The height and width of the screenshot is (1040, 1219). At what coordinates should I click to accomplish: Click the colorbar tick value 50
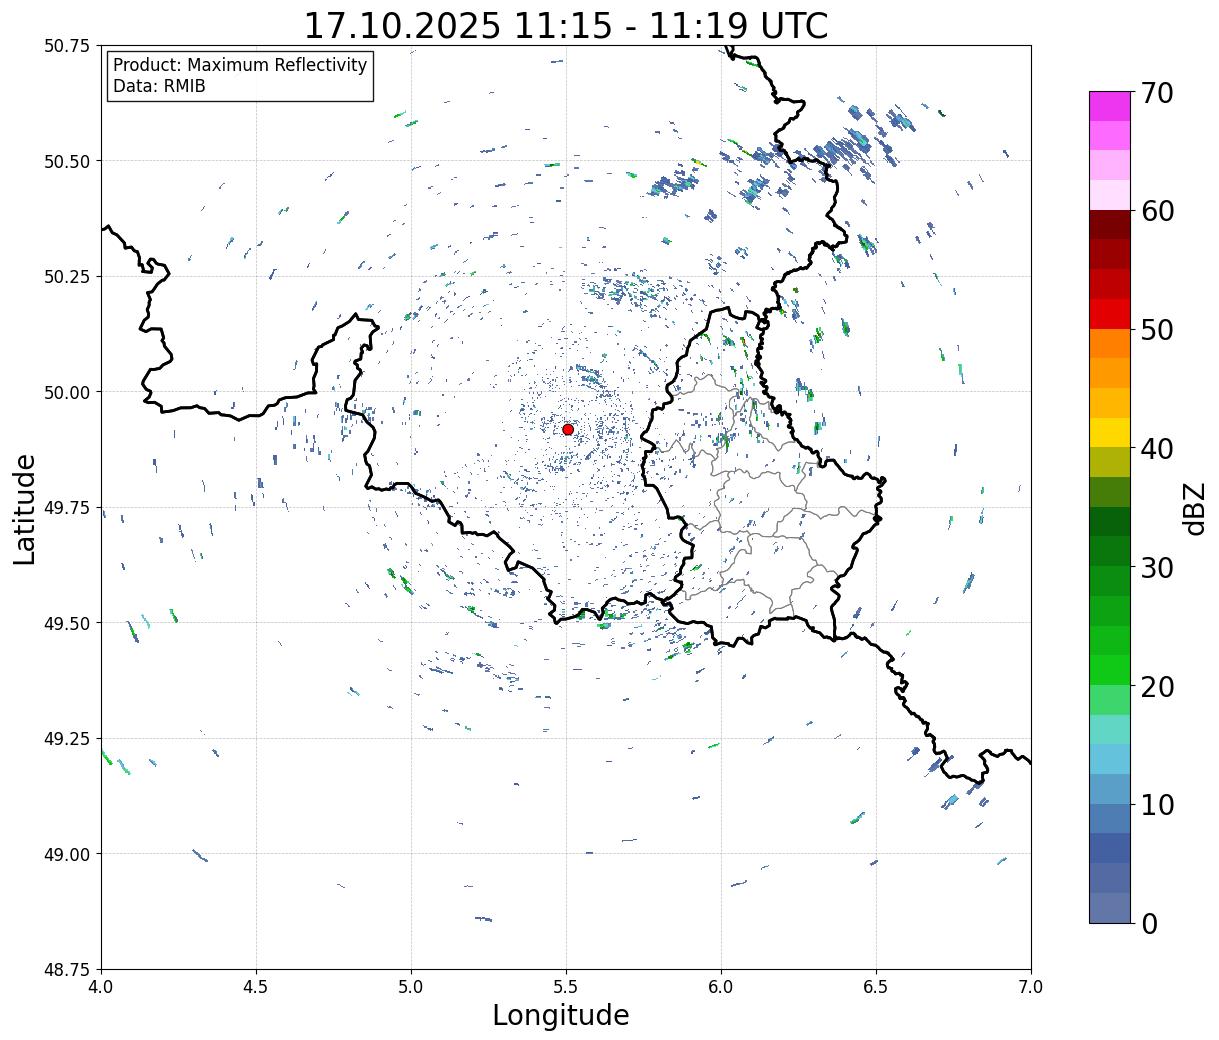pyautogui.click(x=1156, y=330)
